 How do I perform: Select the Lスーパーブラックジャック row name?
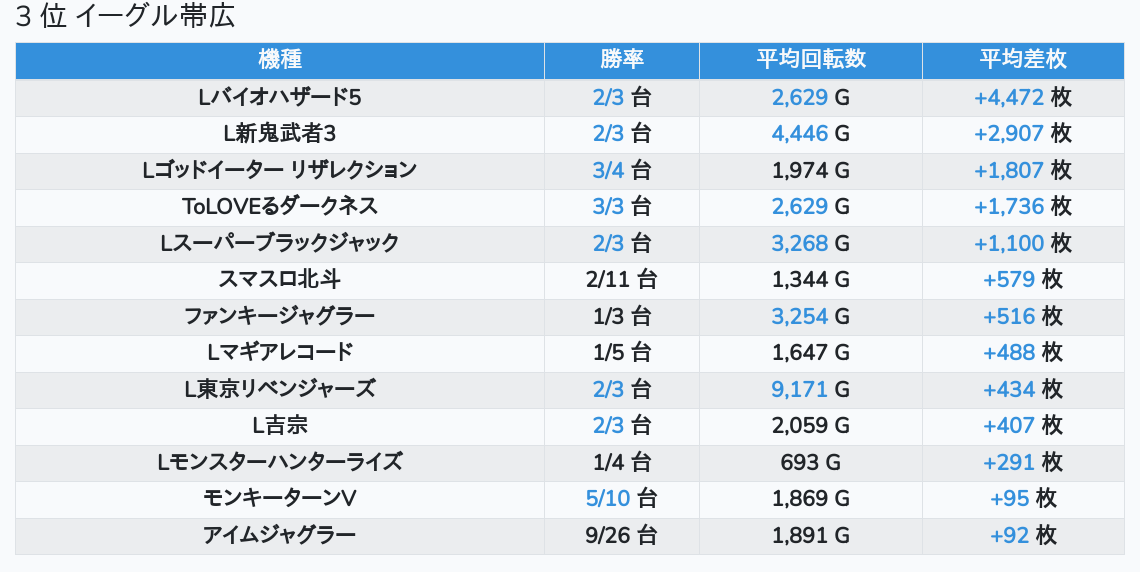click(280, 243)
